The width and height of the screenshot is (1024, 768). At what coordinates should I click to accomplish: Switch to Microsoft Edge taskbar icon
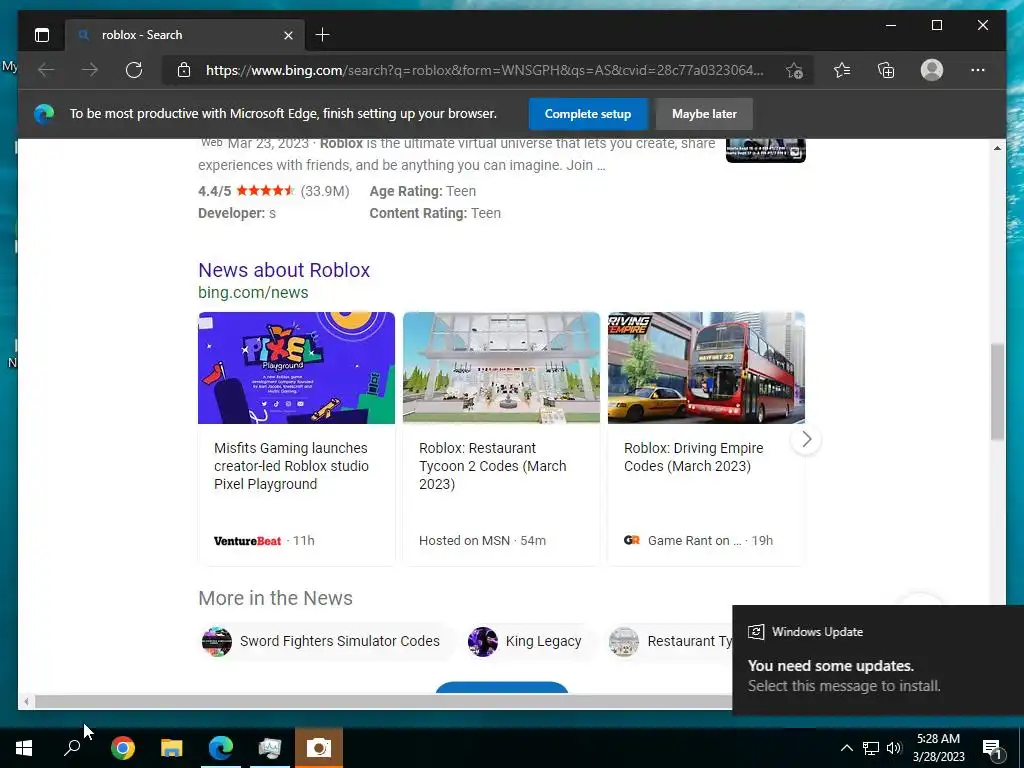pos(221,748)
